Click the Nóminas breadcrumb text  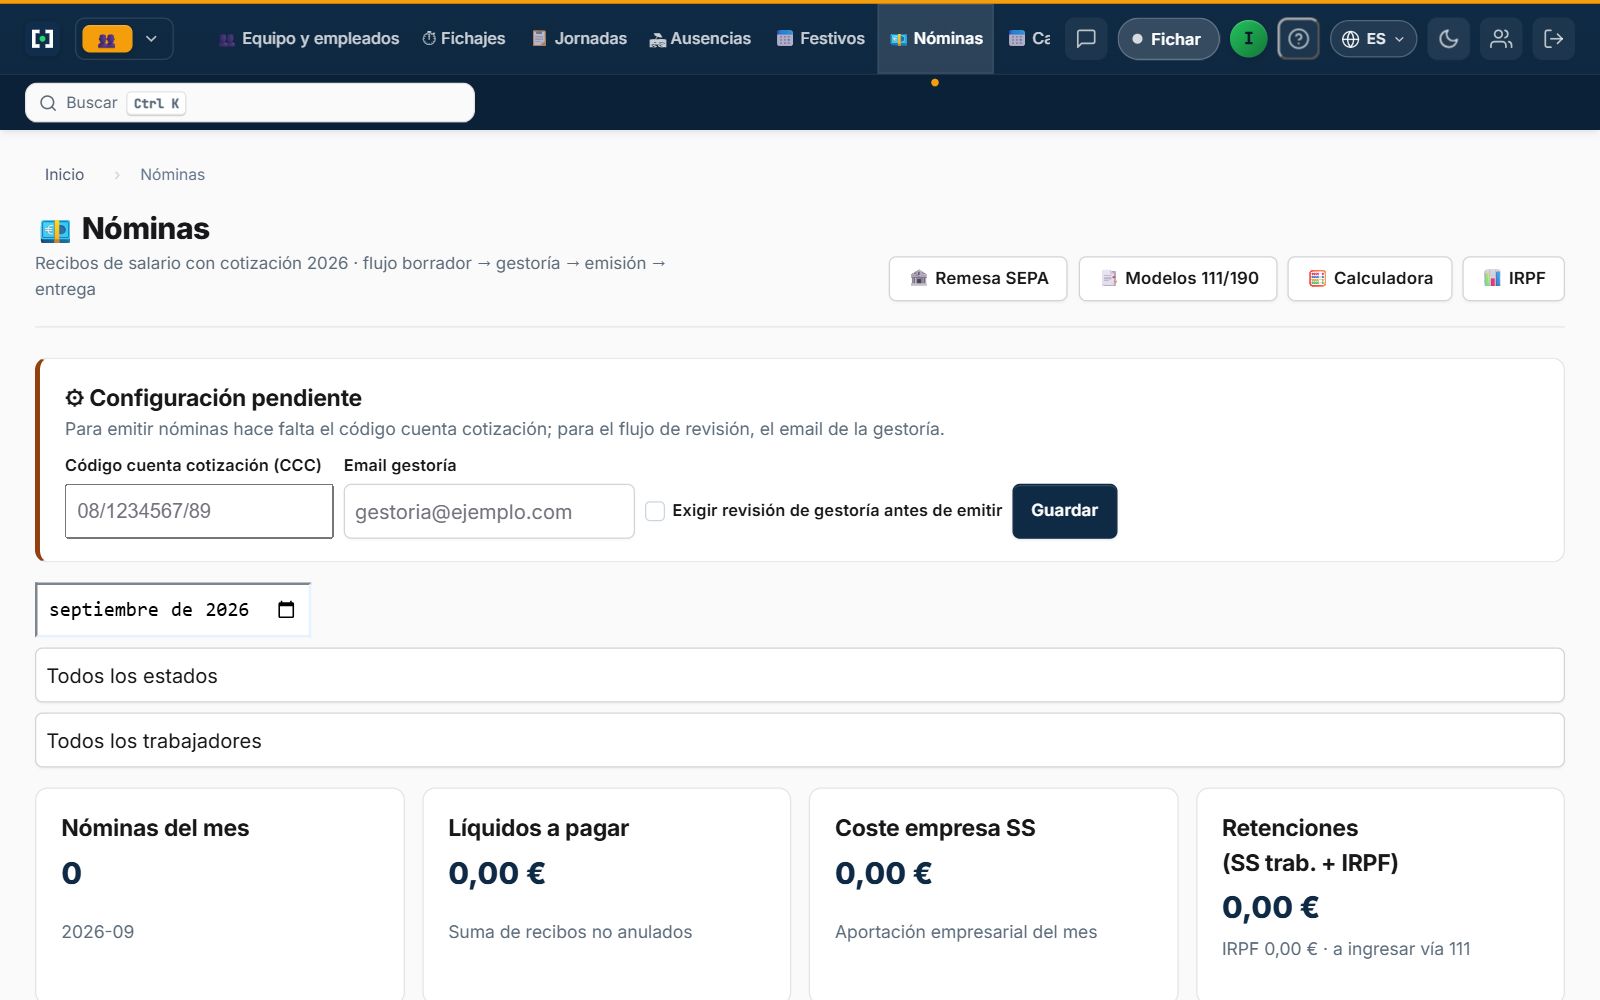coord(172,175)
